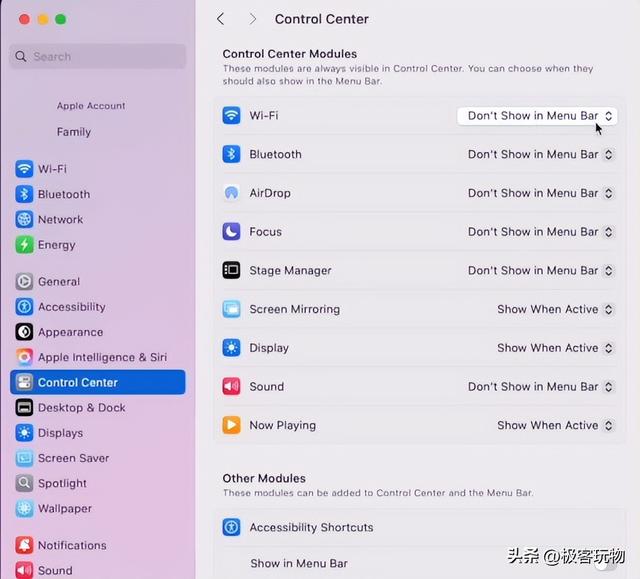Change Screen Mirroring's Show When Active dropdown
The height and width of the screenshot is (579, 640).
555,309
